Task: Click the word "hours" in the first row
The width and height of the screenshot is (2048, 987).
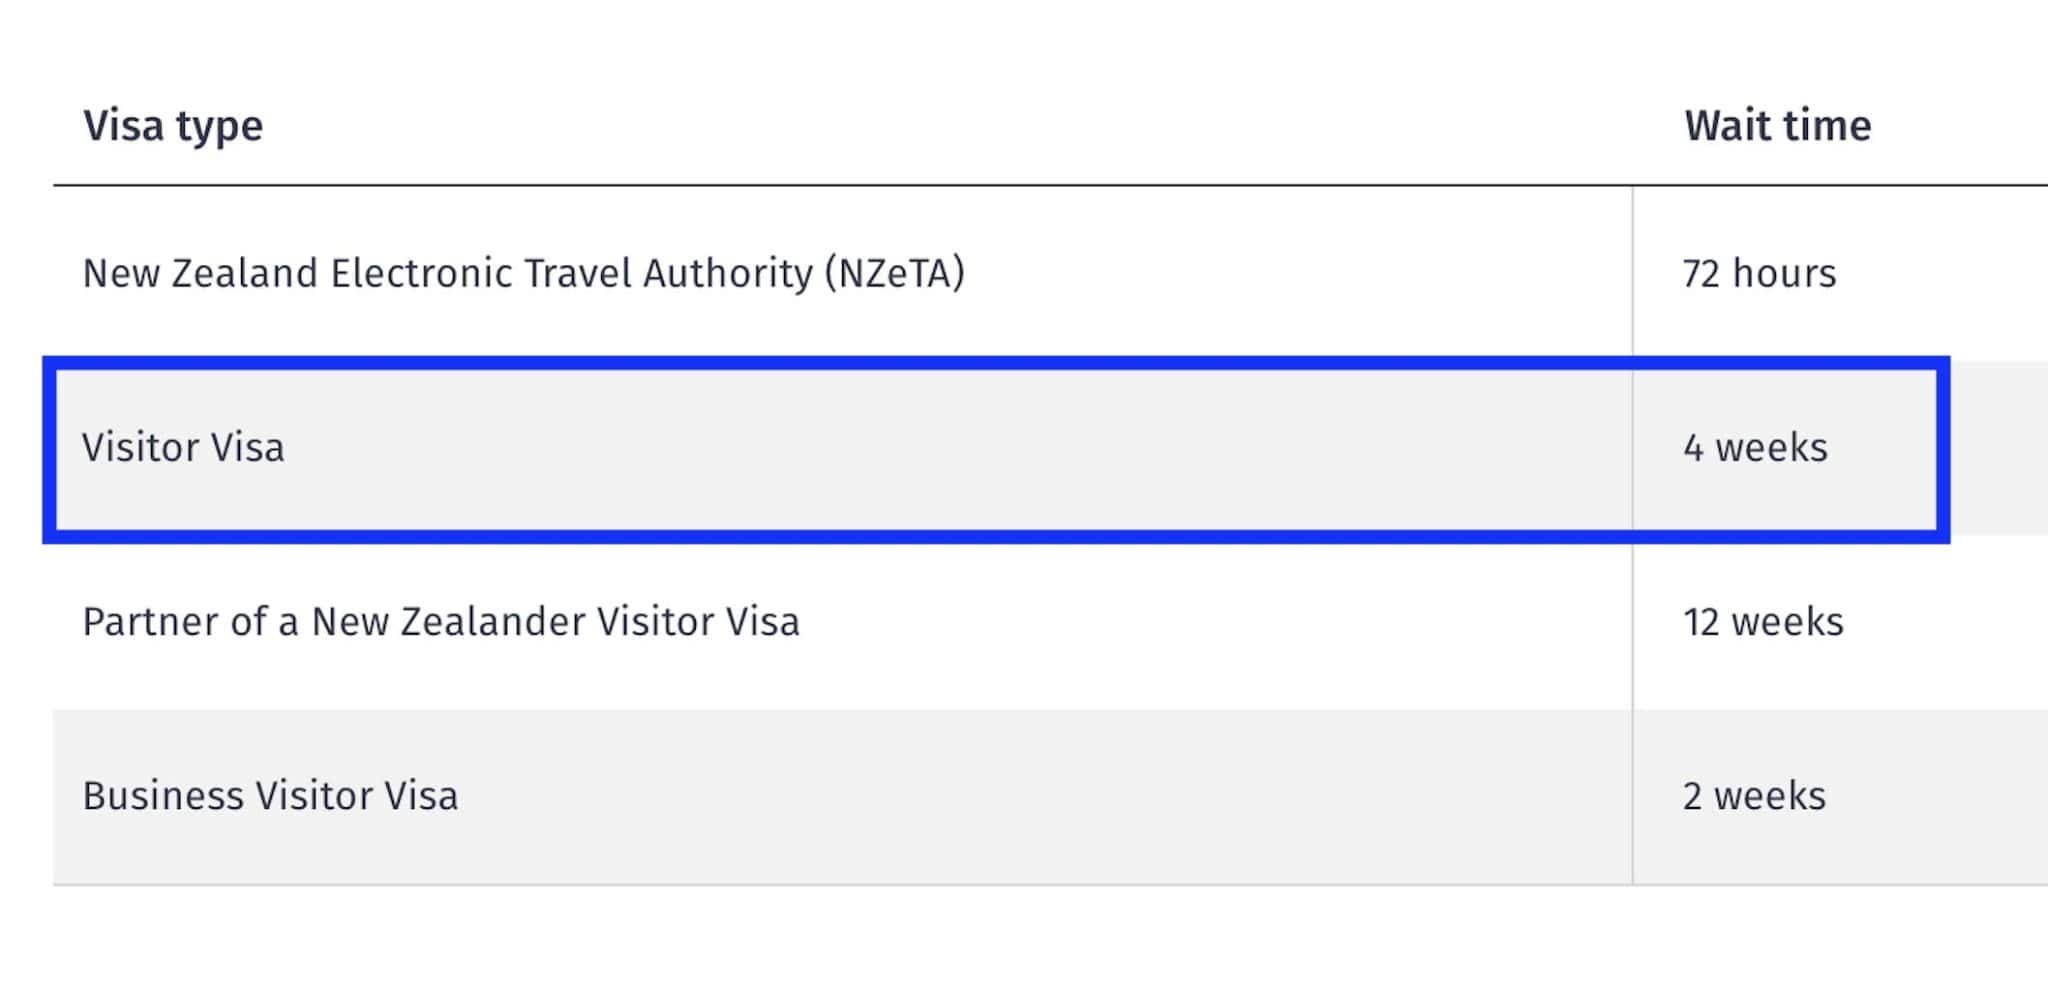Action: [1784, 273]
